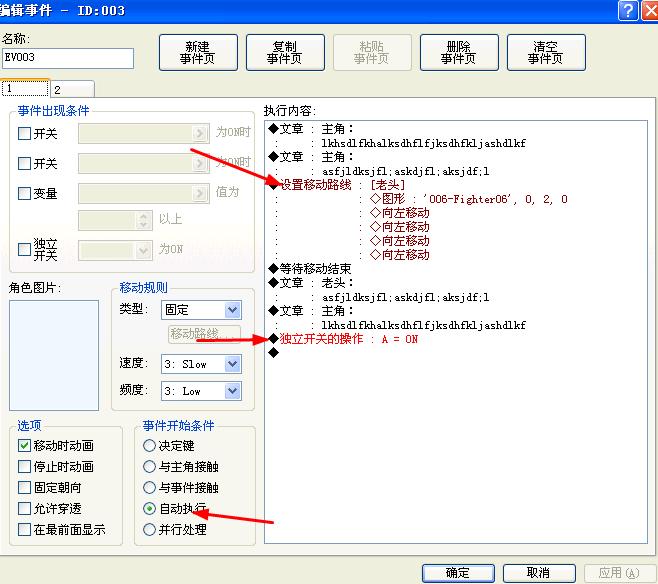
Task: Select the empty last command diamond
Action: click(274, 353)
